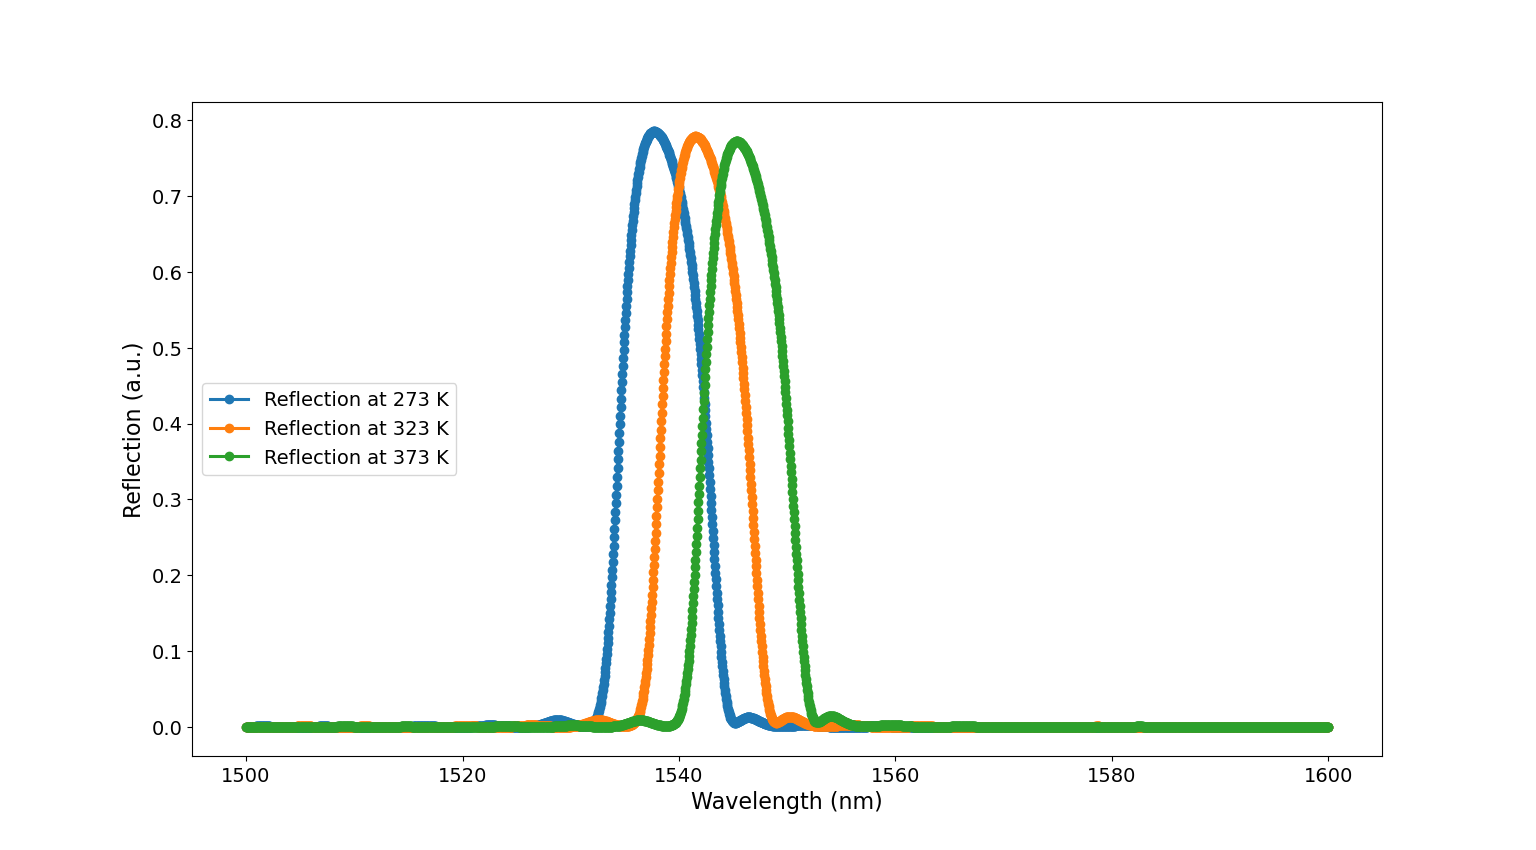
Task: Click the 1500 x-axis tick label
Action: (x=246, y=776)
